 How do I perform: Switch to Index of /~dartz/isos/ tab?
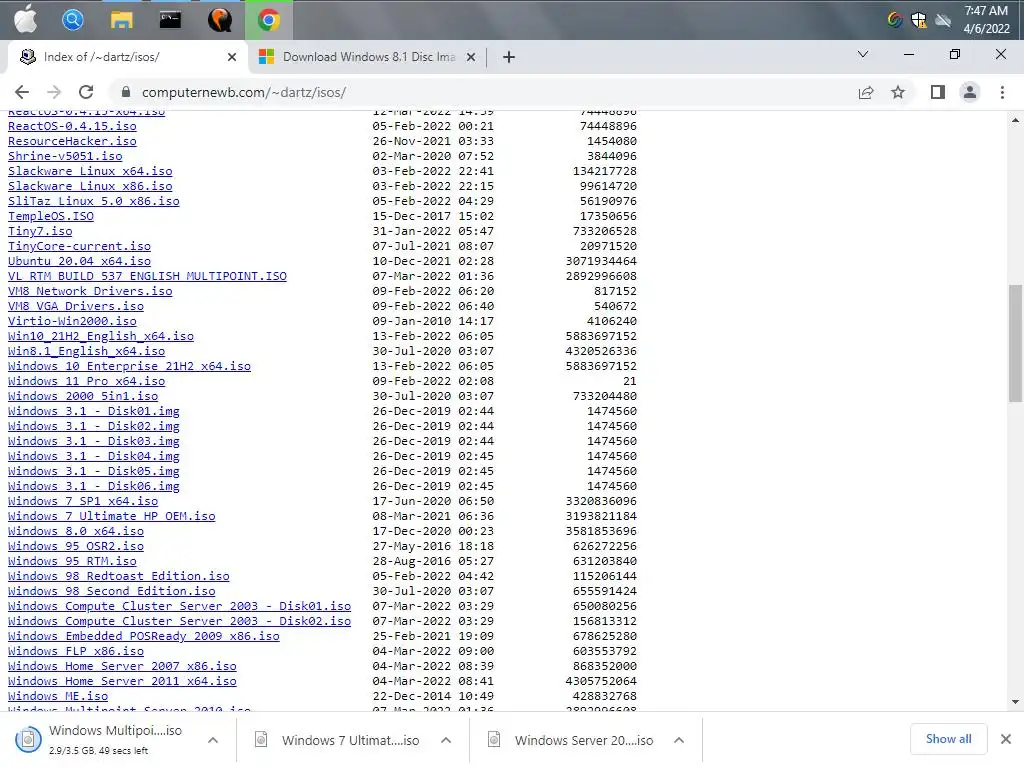pyautogui.click(x=127, y=57)
